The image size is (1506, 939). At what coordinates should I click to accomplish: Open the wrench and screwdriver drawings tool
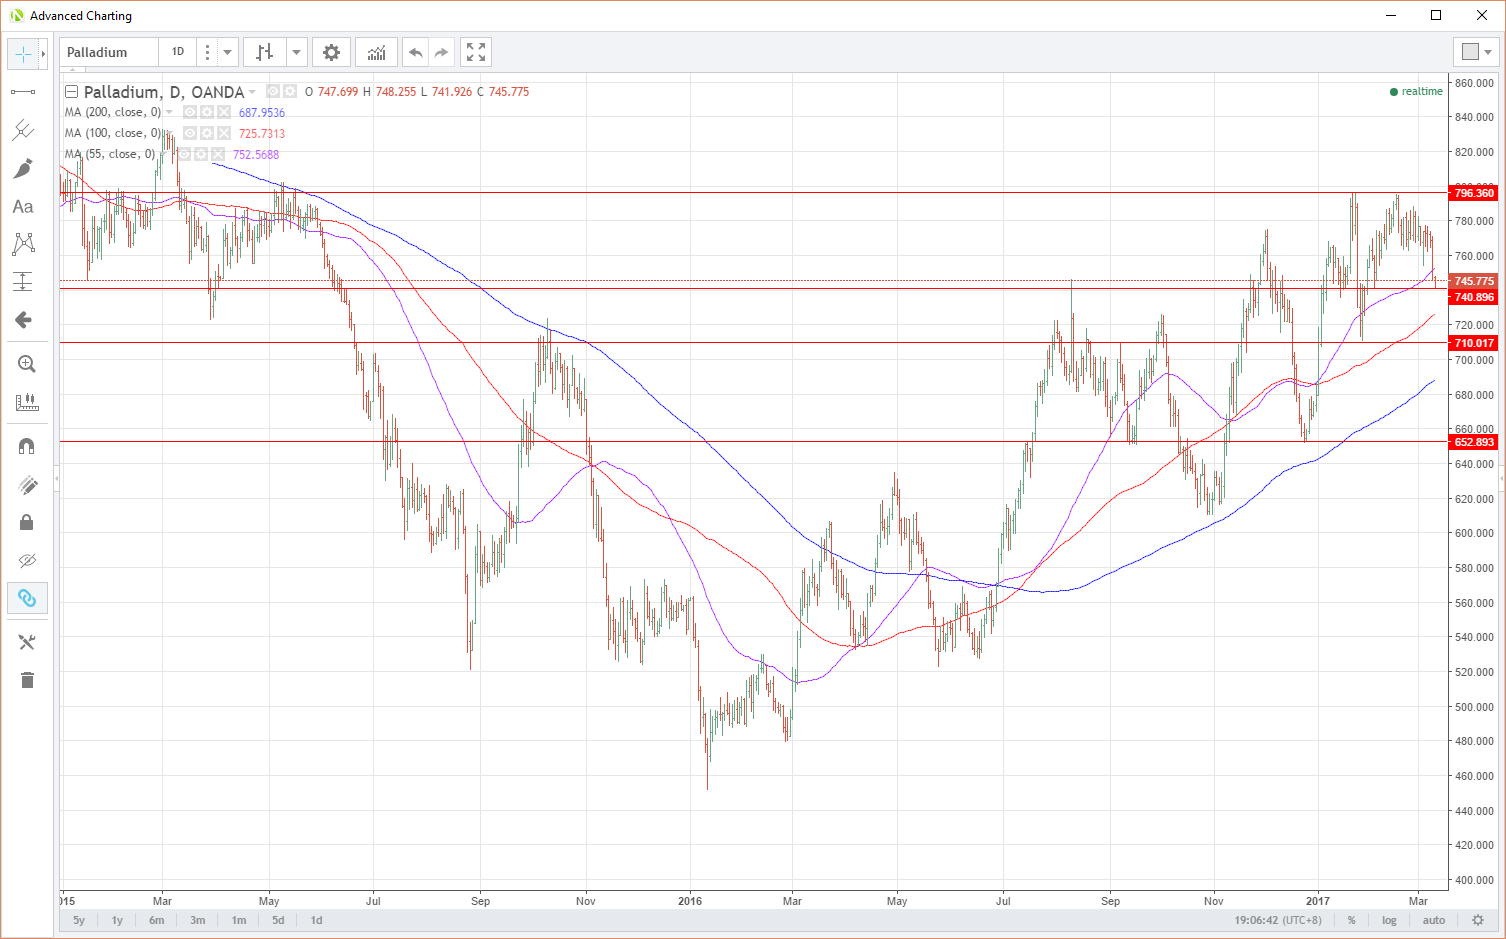coord(27,642)
